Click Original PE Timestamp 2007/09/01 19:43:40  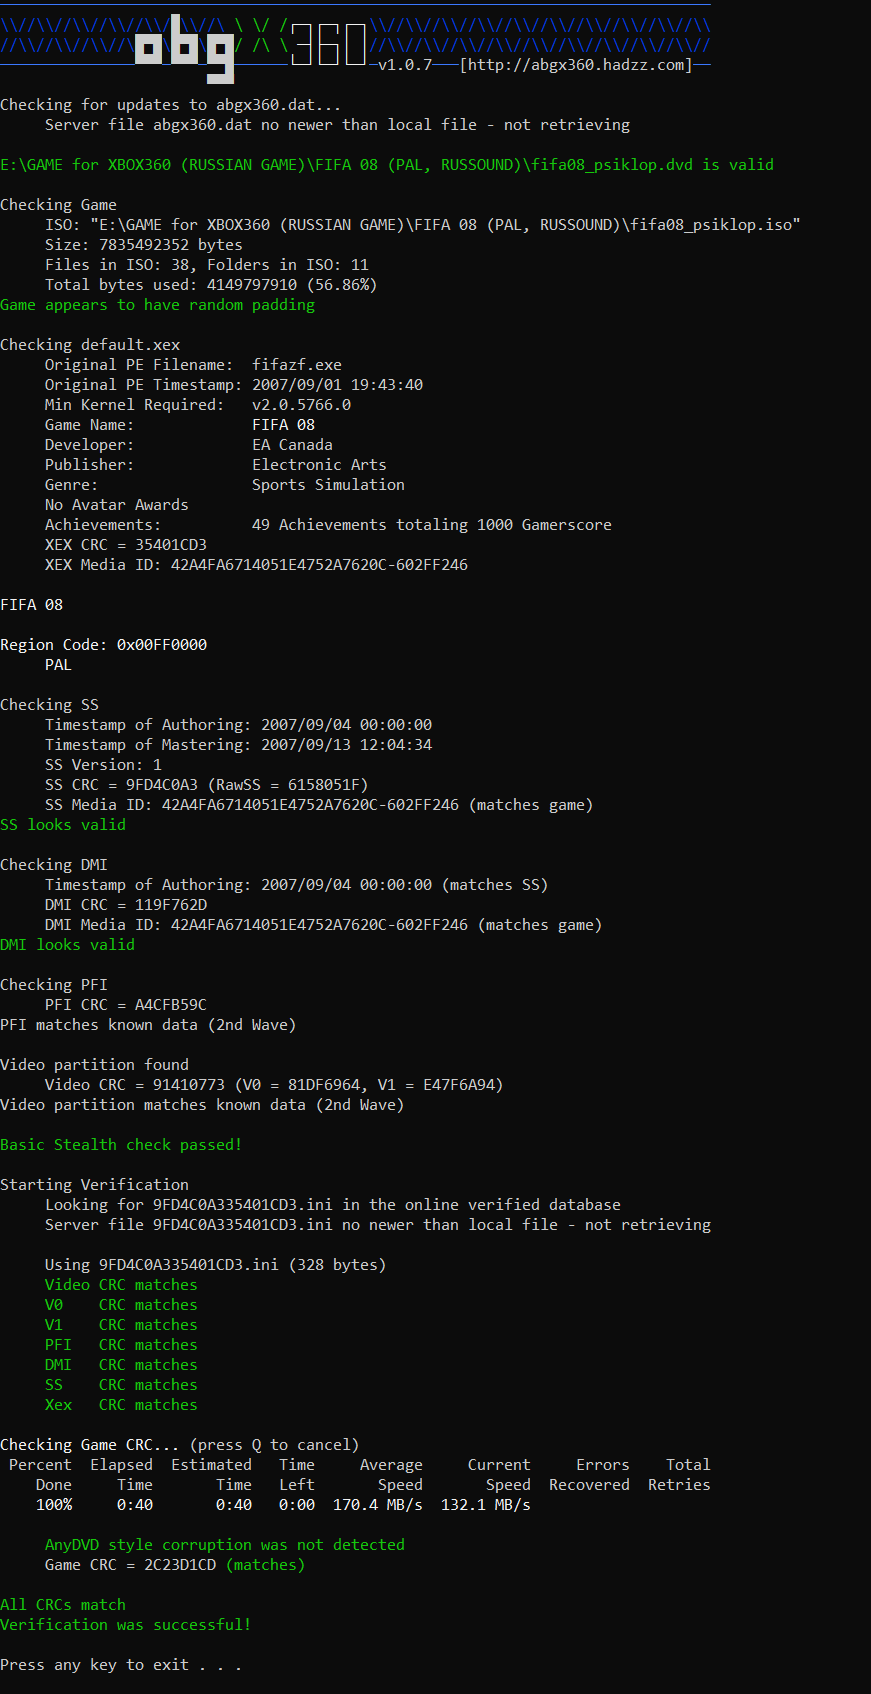tap(337, 385)
